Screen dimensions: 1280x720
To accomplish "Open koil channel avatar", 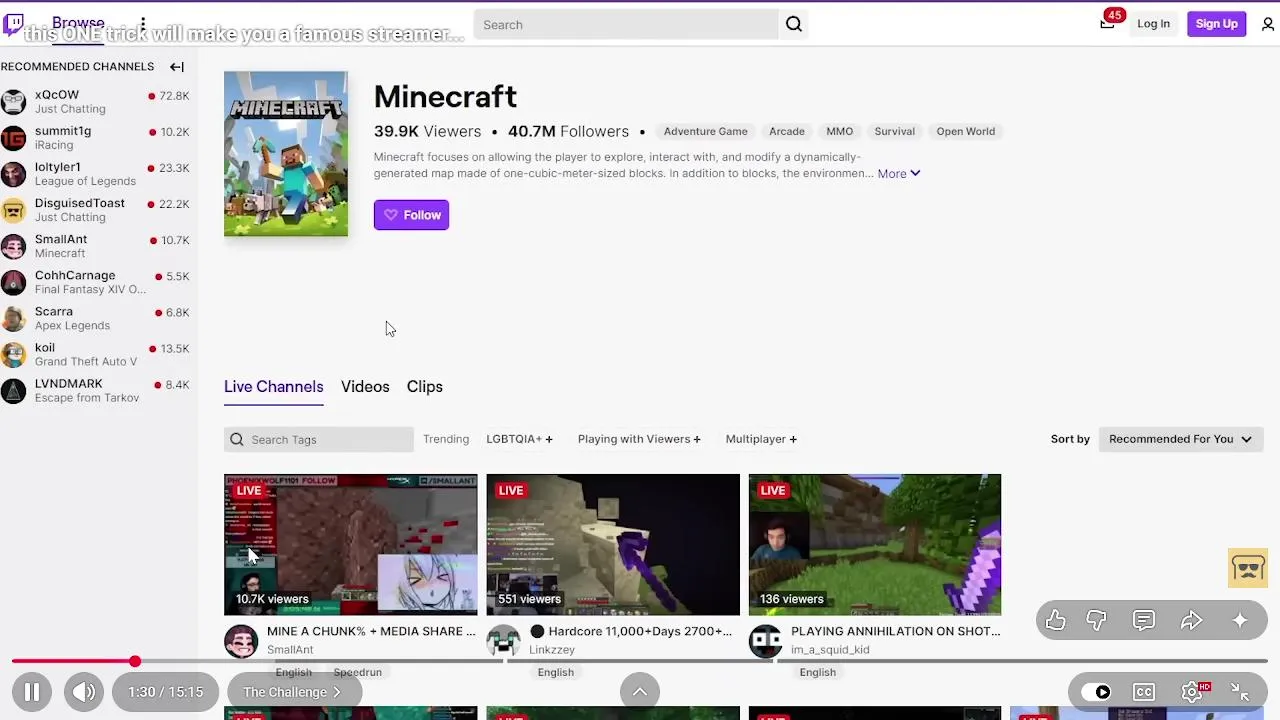I will coord(13,354).
